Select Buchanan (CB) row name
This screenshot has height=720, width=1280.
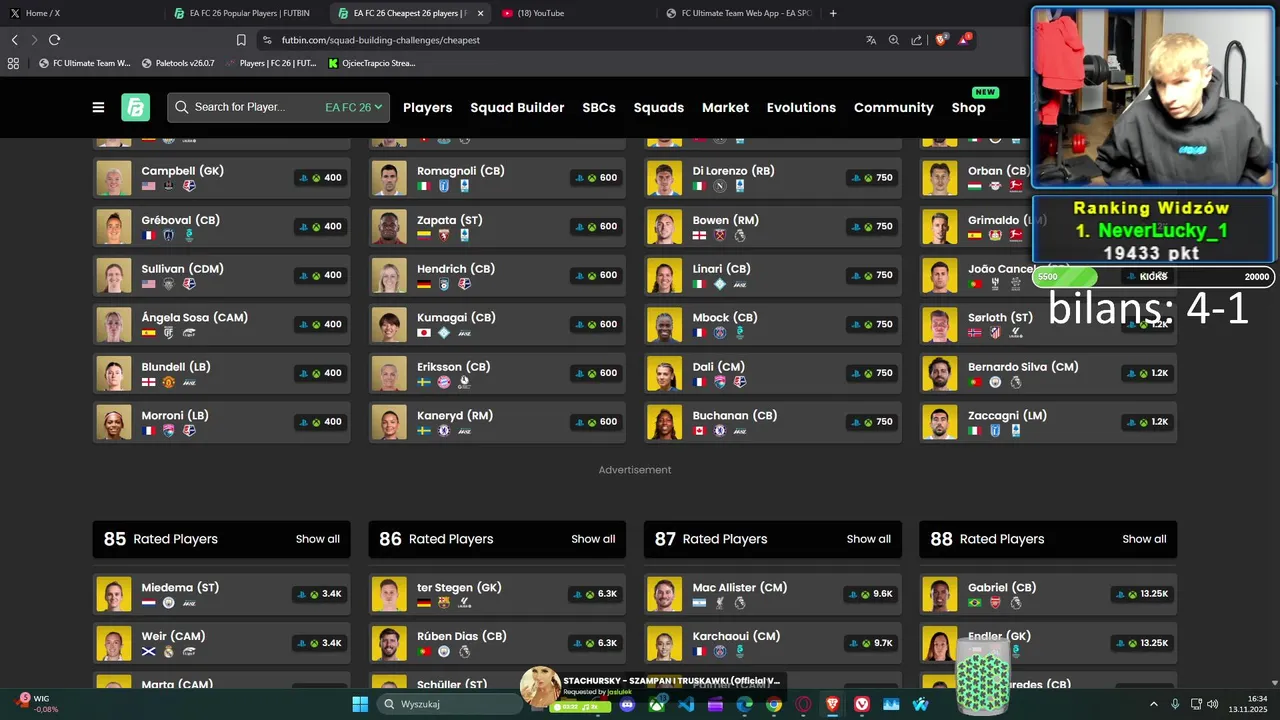pyautogui.click(x=735, y=416)
